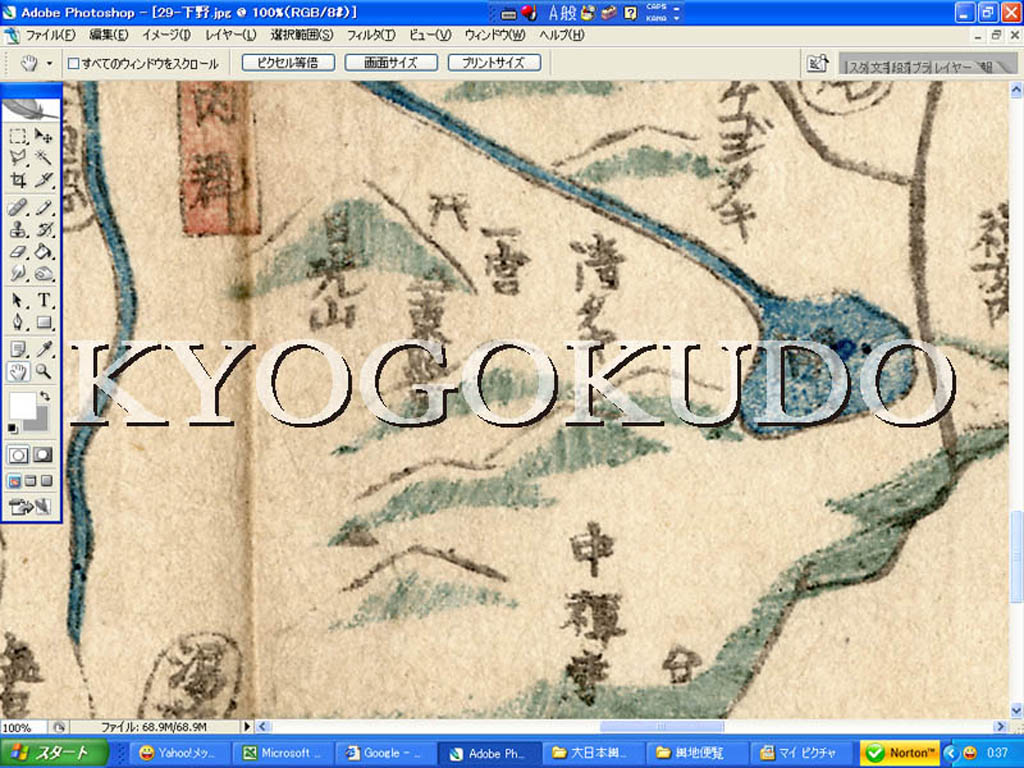This screenshot has height=768, width=1024.
Task: Select the Magic Wand tool
Action: click(x=43, y=157)
